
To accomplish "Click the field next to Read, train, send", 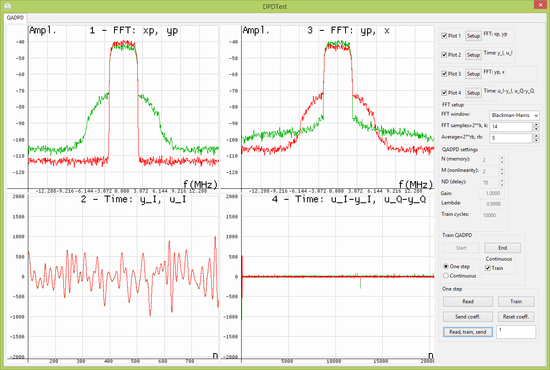I will [516, 332].
